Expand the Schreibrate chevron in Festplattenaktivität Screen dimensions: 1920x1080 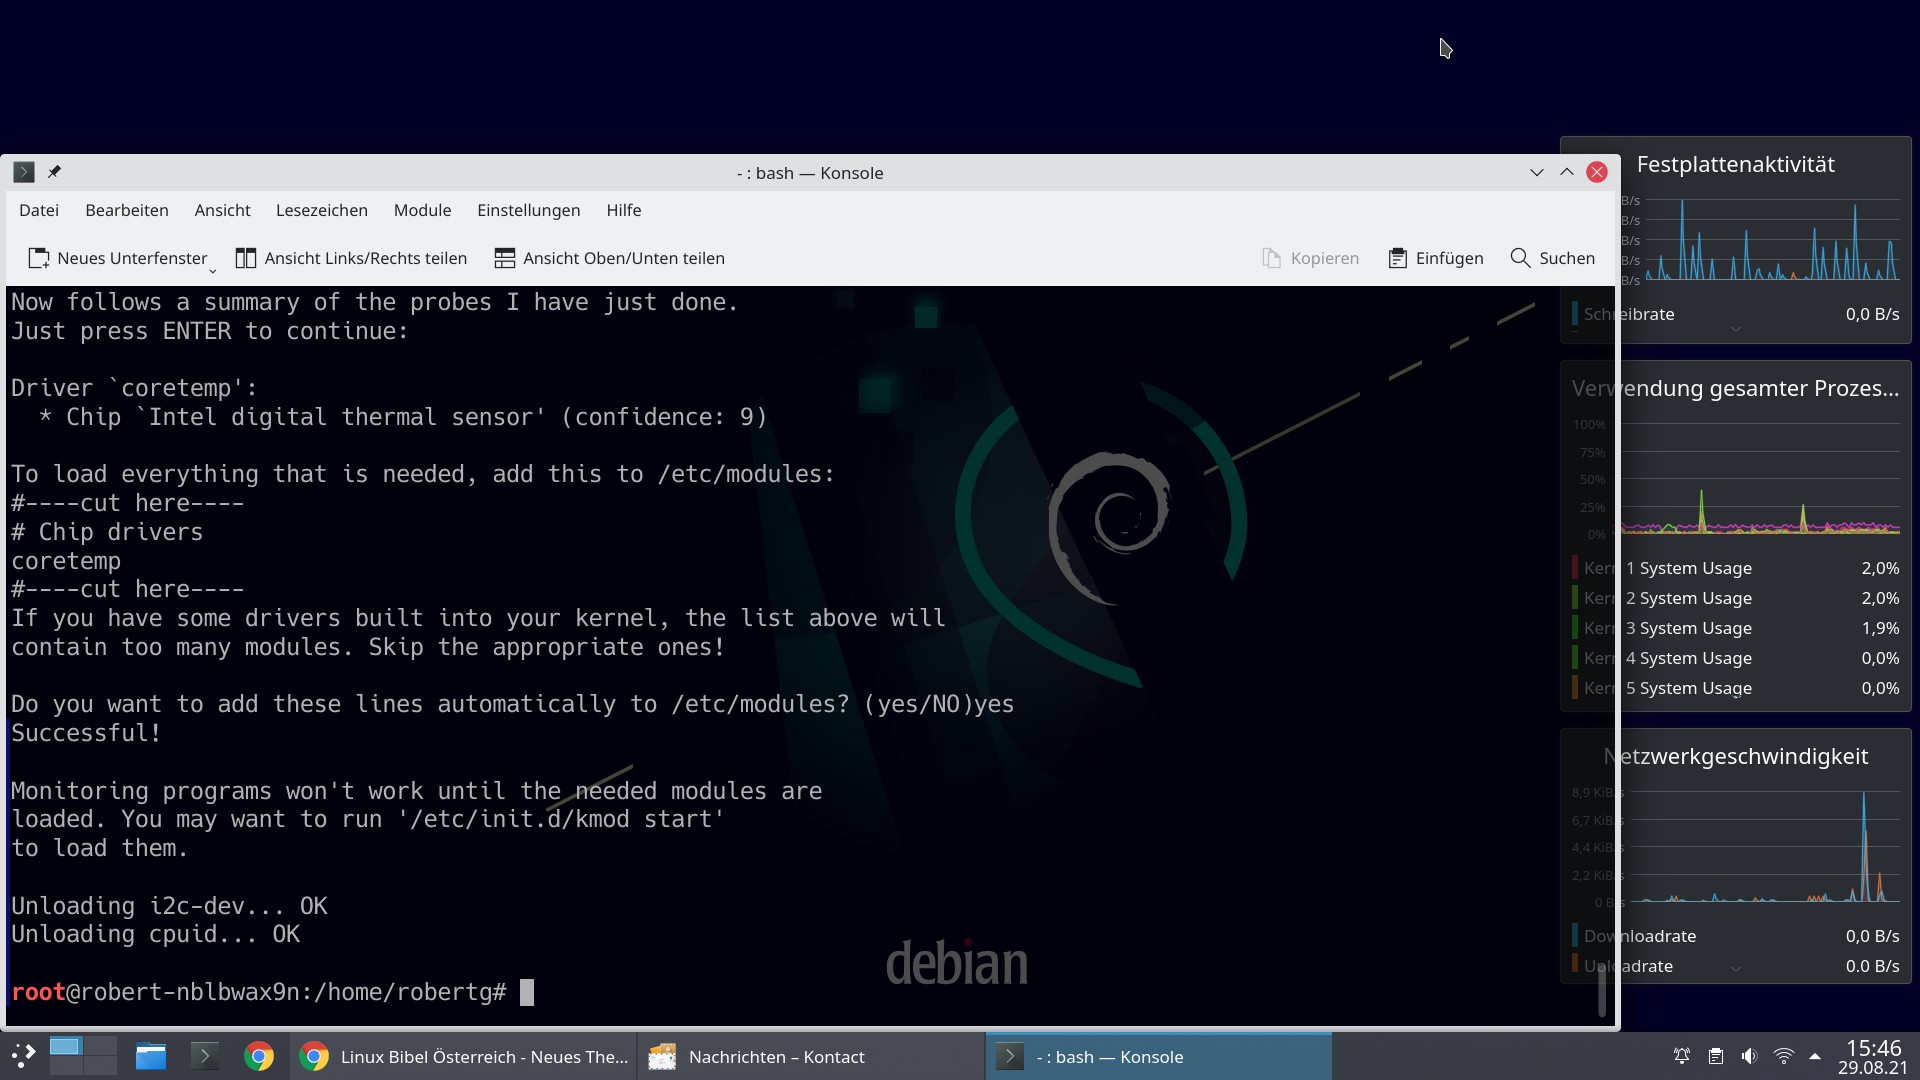[1737, 327]
